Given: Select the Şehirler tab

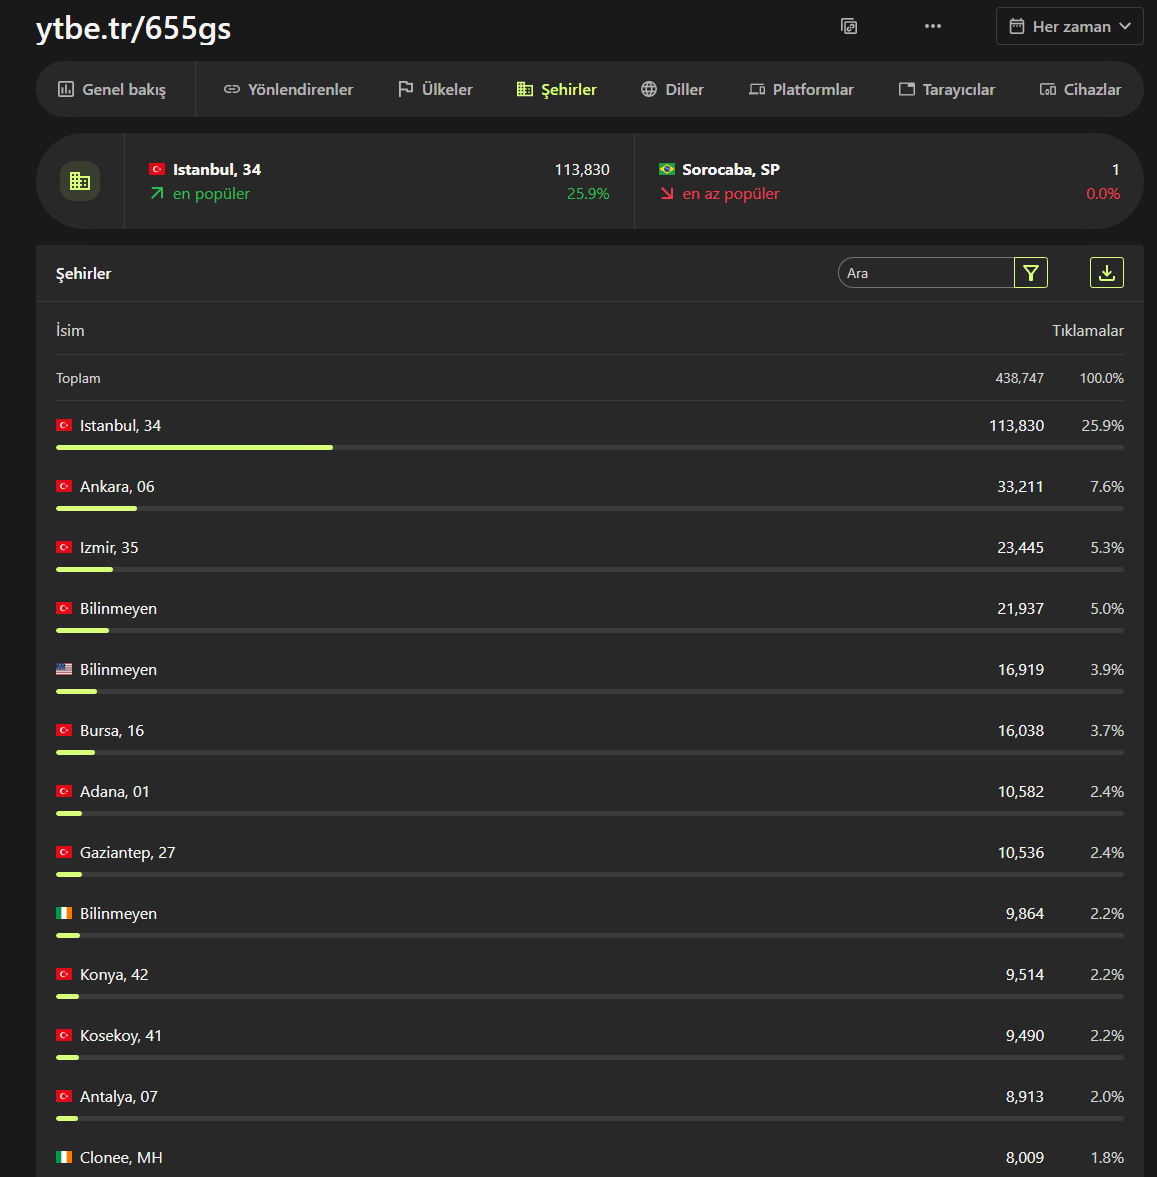Looking at the screenshot, I should pos(556,89).
